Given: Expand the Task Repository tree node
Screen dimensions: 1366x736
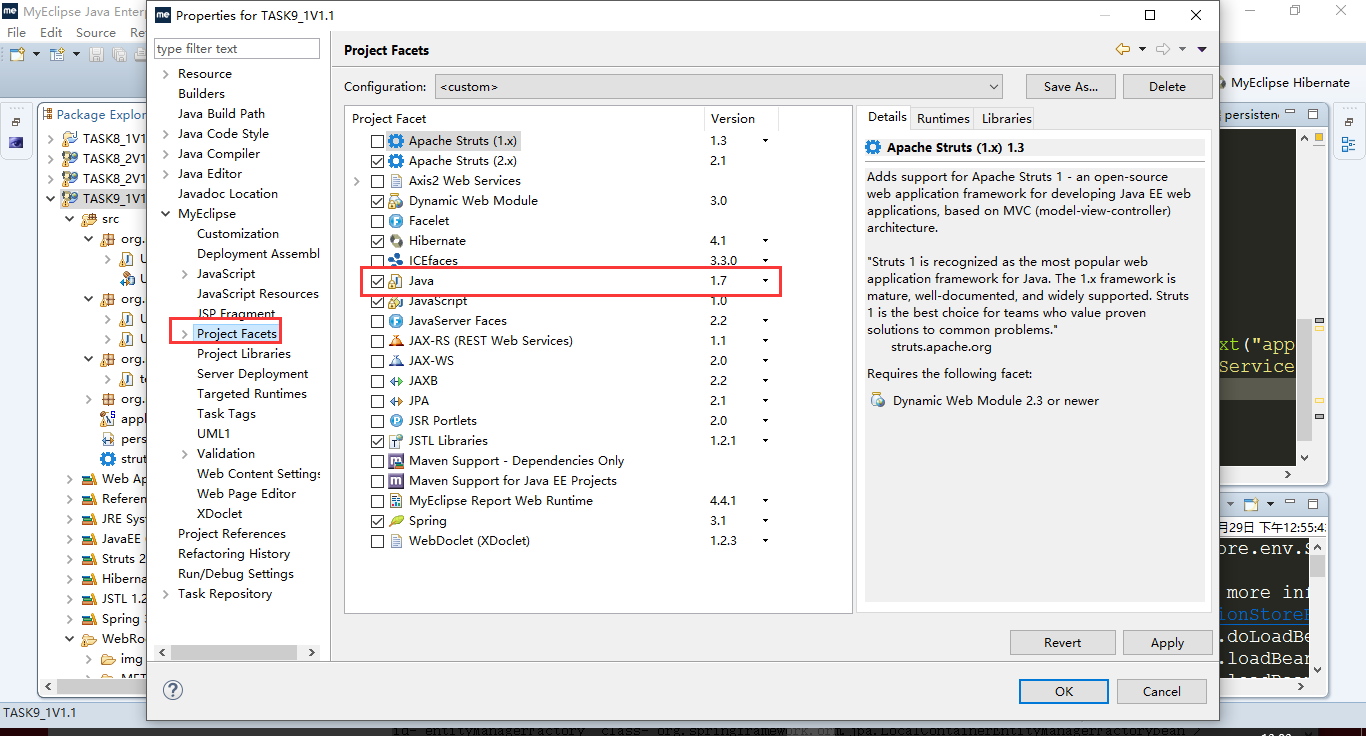Looking at the screenshot, I should tap(165, 594).
